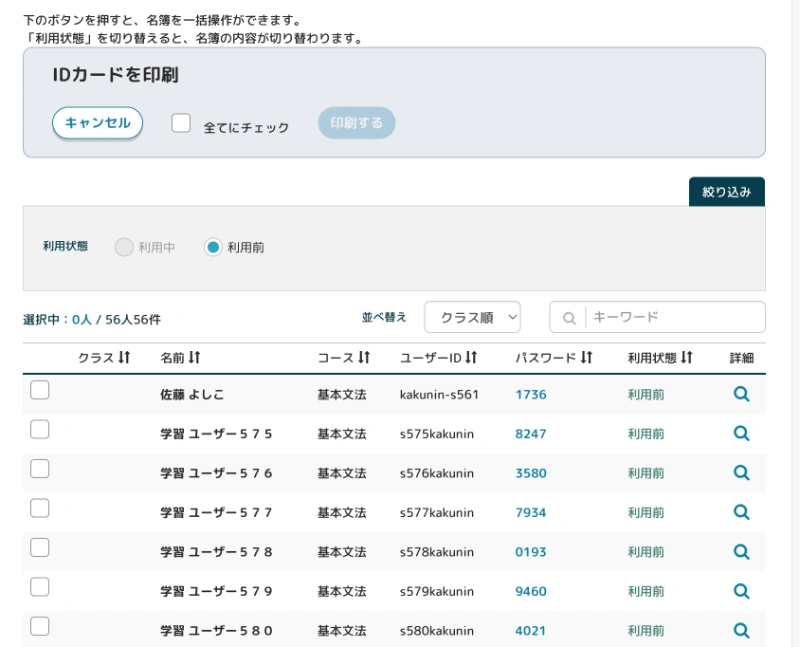Click the name 学習 ユーザー５８０
Screen dimensions: 800x647
(x=216, y=631)
